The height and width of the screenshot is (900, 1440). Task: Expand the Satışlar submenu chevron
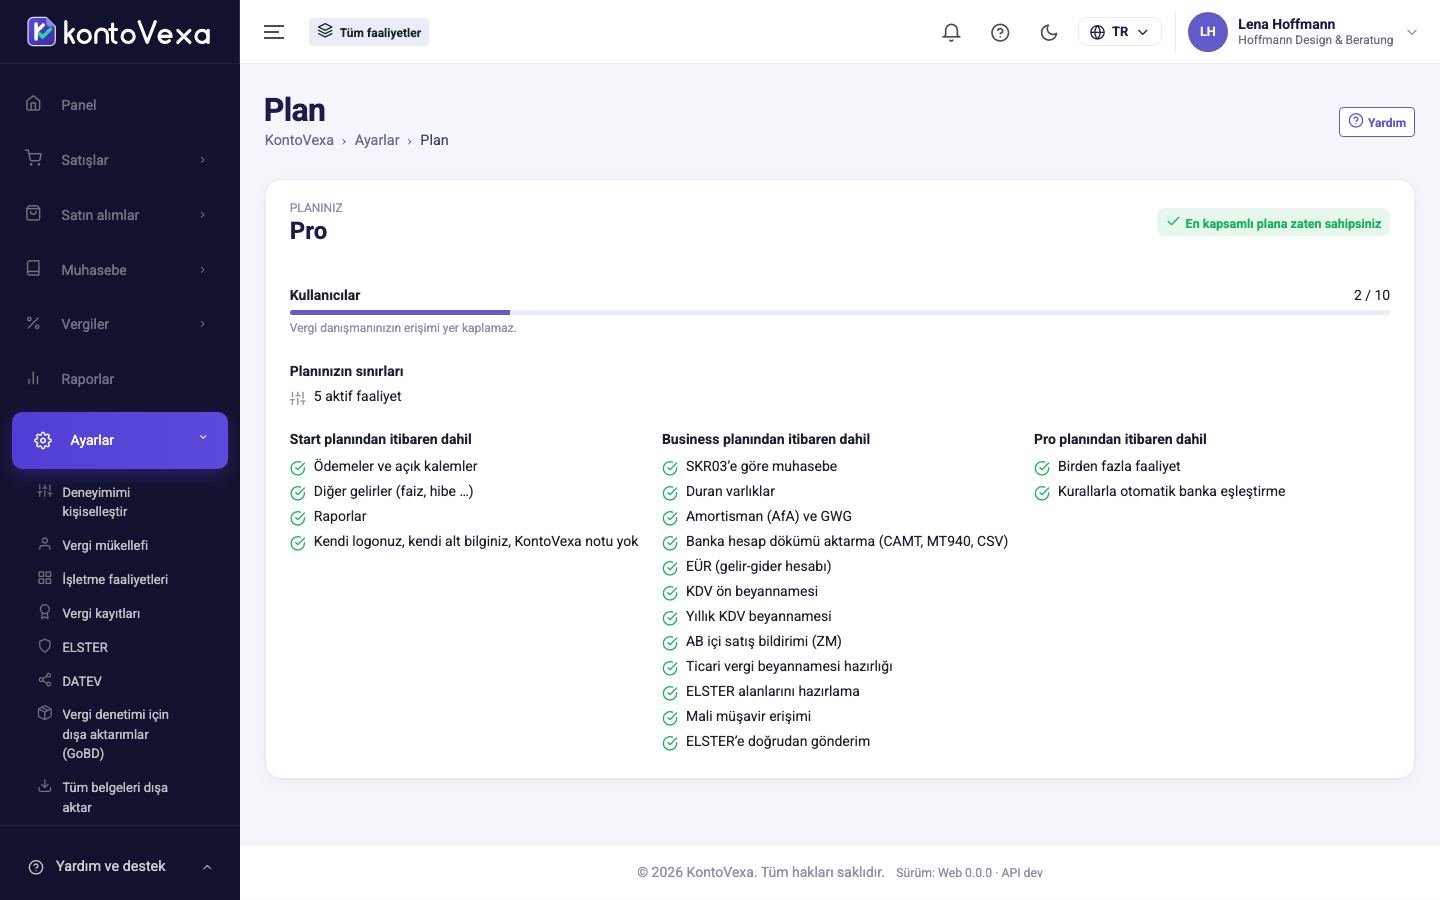pyautogui.click(x=203, y=160)
